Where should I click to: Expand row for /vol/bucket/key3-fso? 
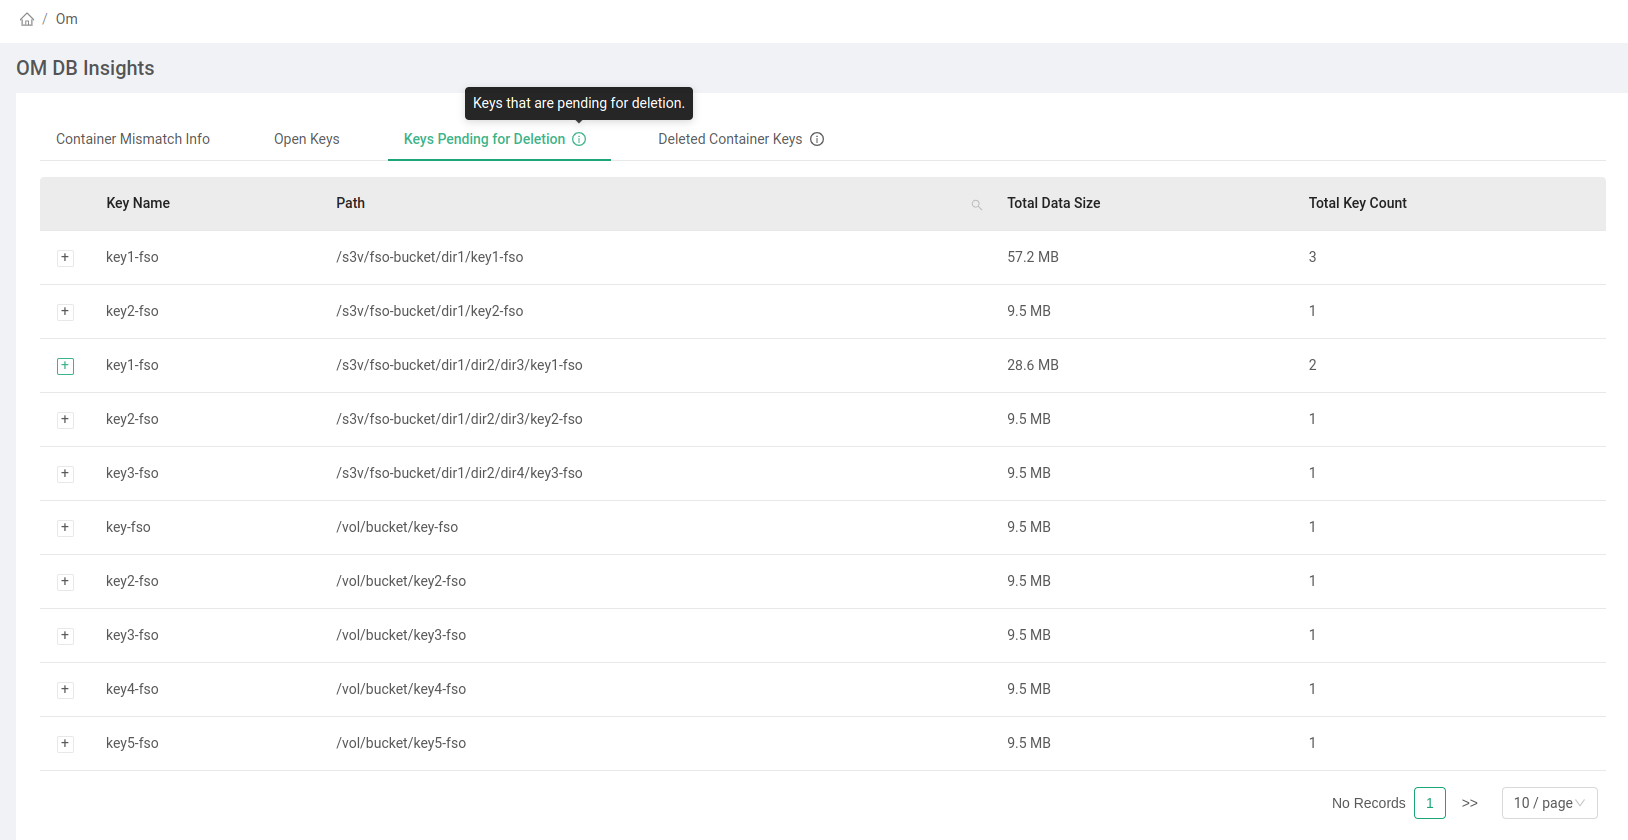point(65,636)
